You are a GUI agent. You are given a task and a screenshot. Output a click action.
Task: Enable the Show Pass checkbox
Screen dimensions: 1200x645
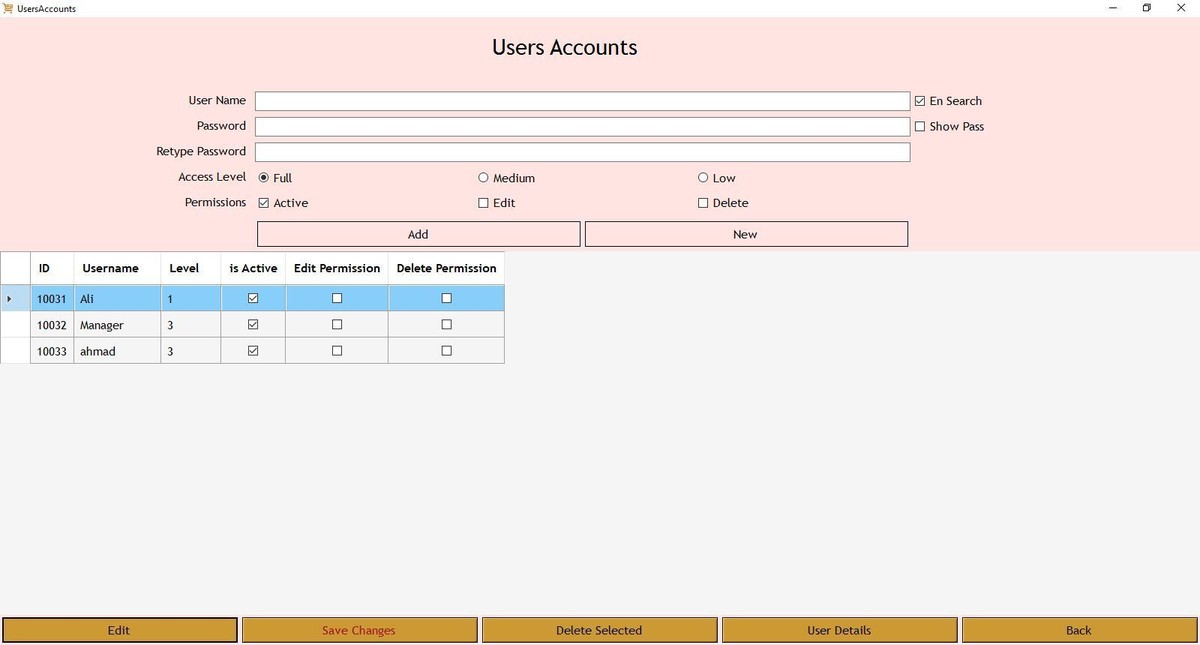920,127
